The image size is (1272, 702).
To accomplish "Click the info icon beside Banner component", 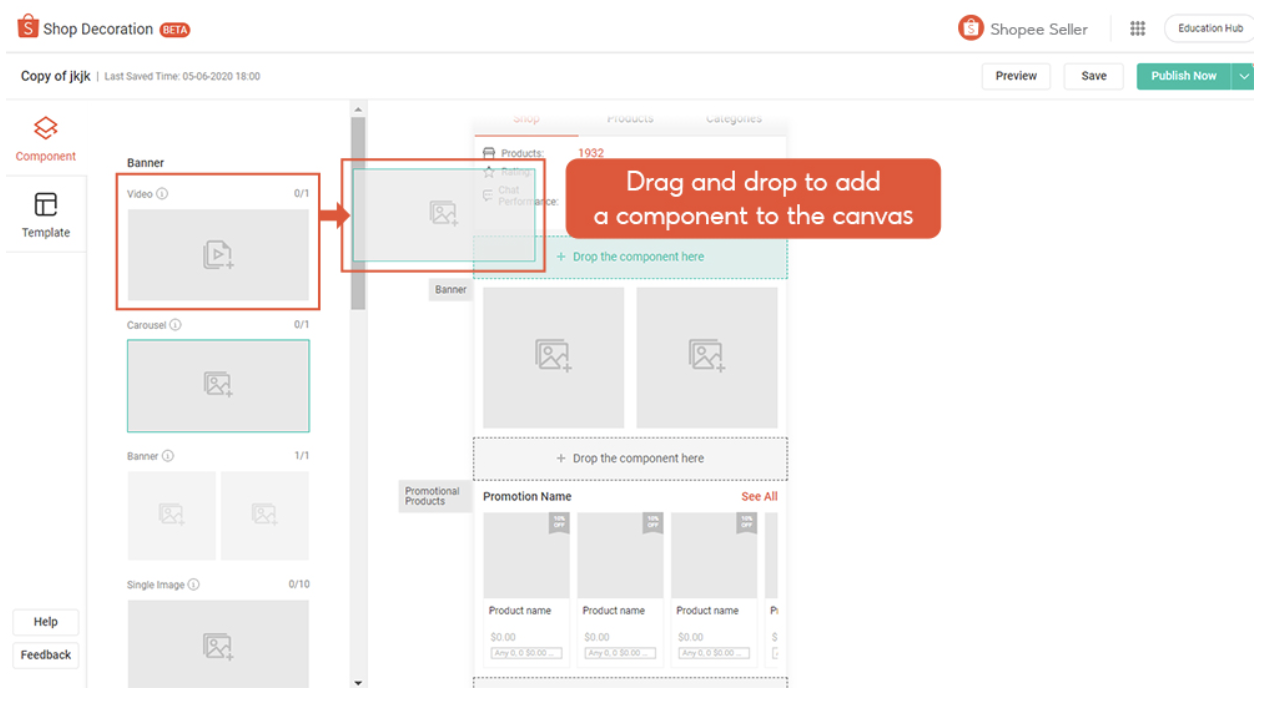I will tap(168, 456).
